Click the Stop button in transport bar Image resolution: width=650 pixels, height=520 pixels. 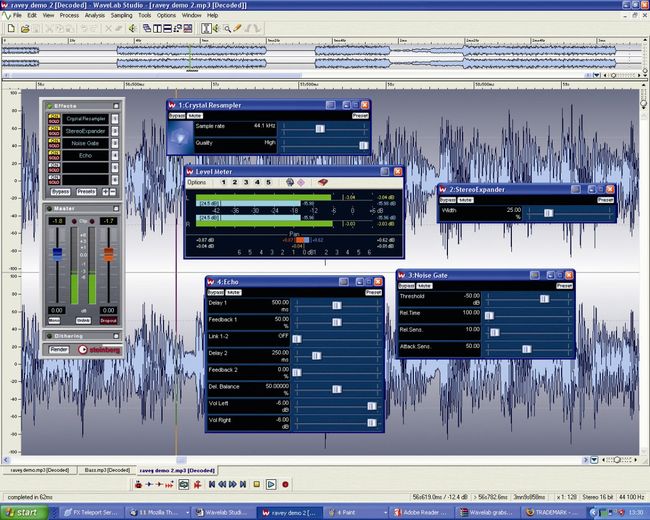pos(257,484)
